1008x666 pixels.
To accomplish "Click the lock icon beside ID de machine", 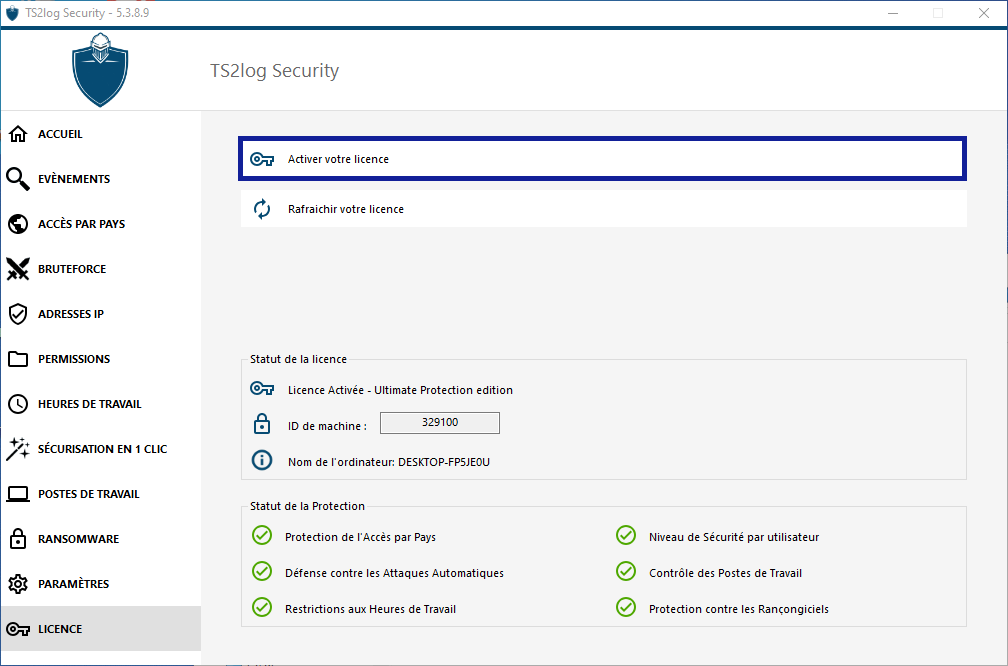I will pos(262,424).
